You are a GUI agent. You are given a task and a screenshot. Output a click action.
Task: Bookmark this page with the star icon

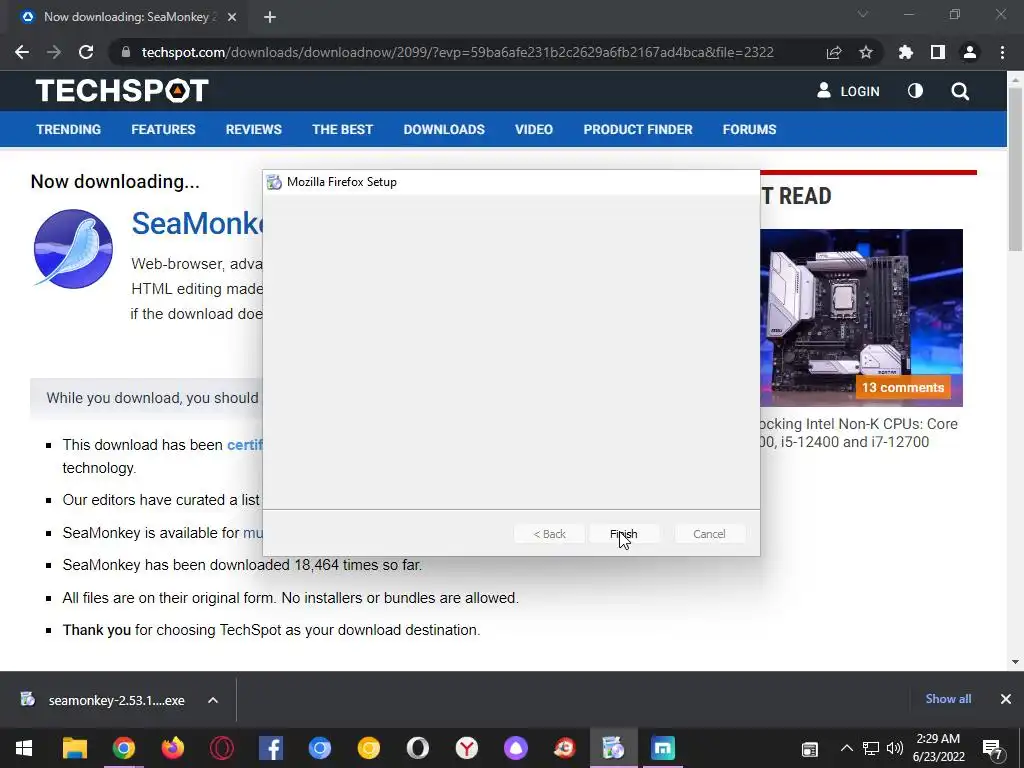[866, 52]
